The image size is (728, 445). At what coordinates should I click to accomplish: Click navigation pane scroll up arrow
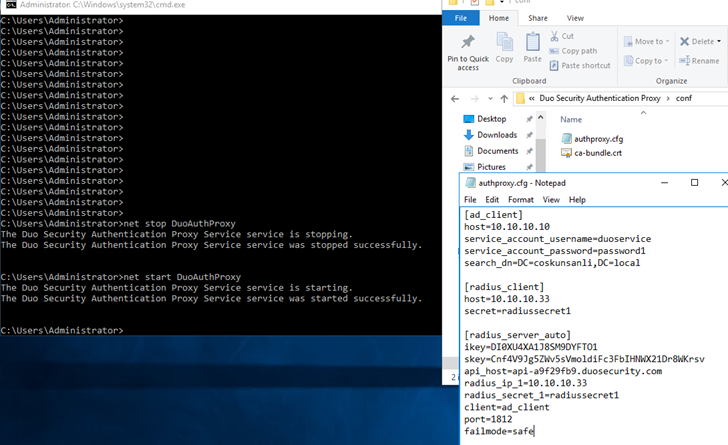(540, 118)
